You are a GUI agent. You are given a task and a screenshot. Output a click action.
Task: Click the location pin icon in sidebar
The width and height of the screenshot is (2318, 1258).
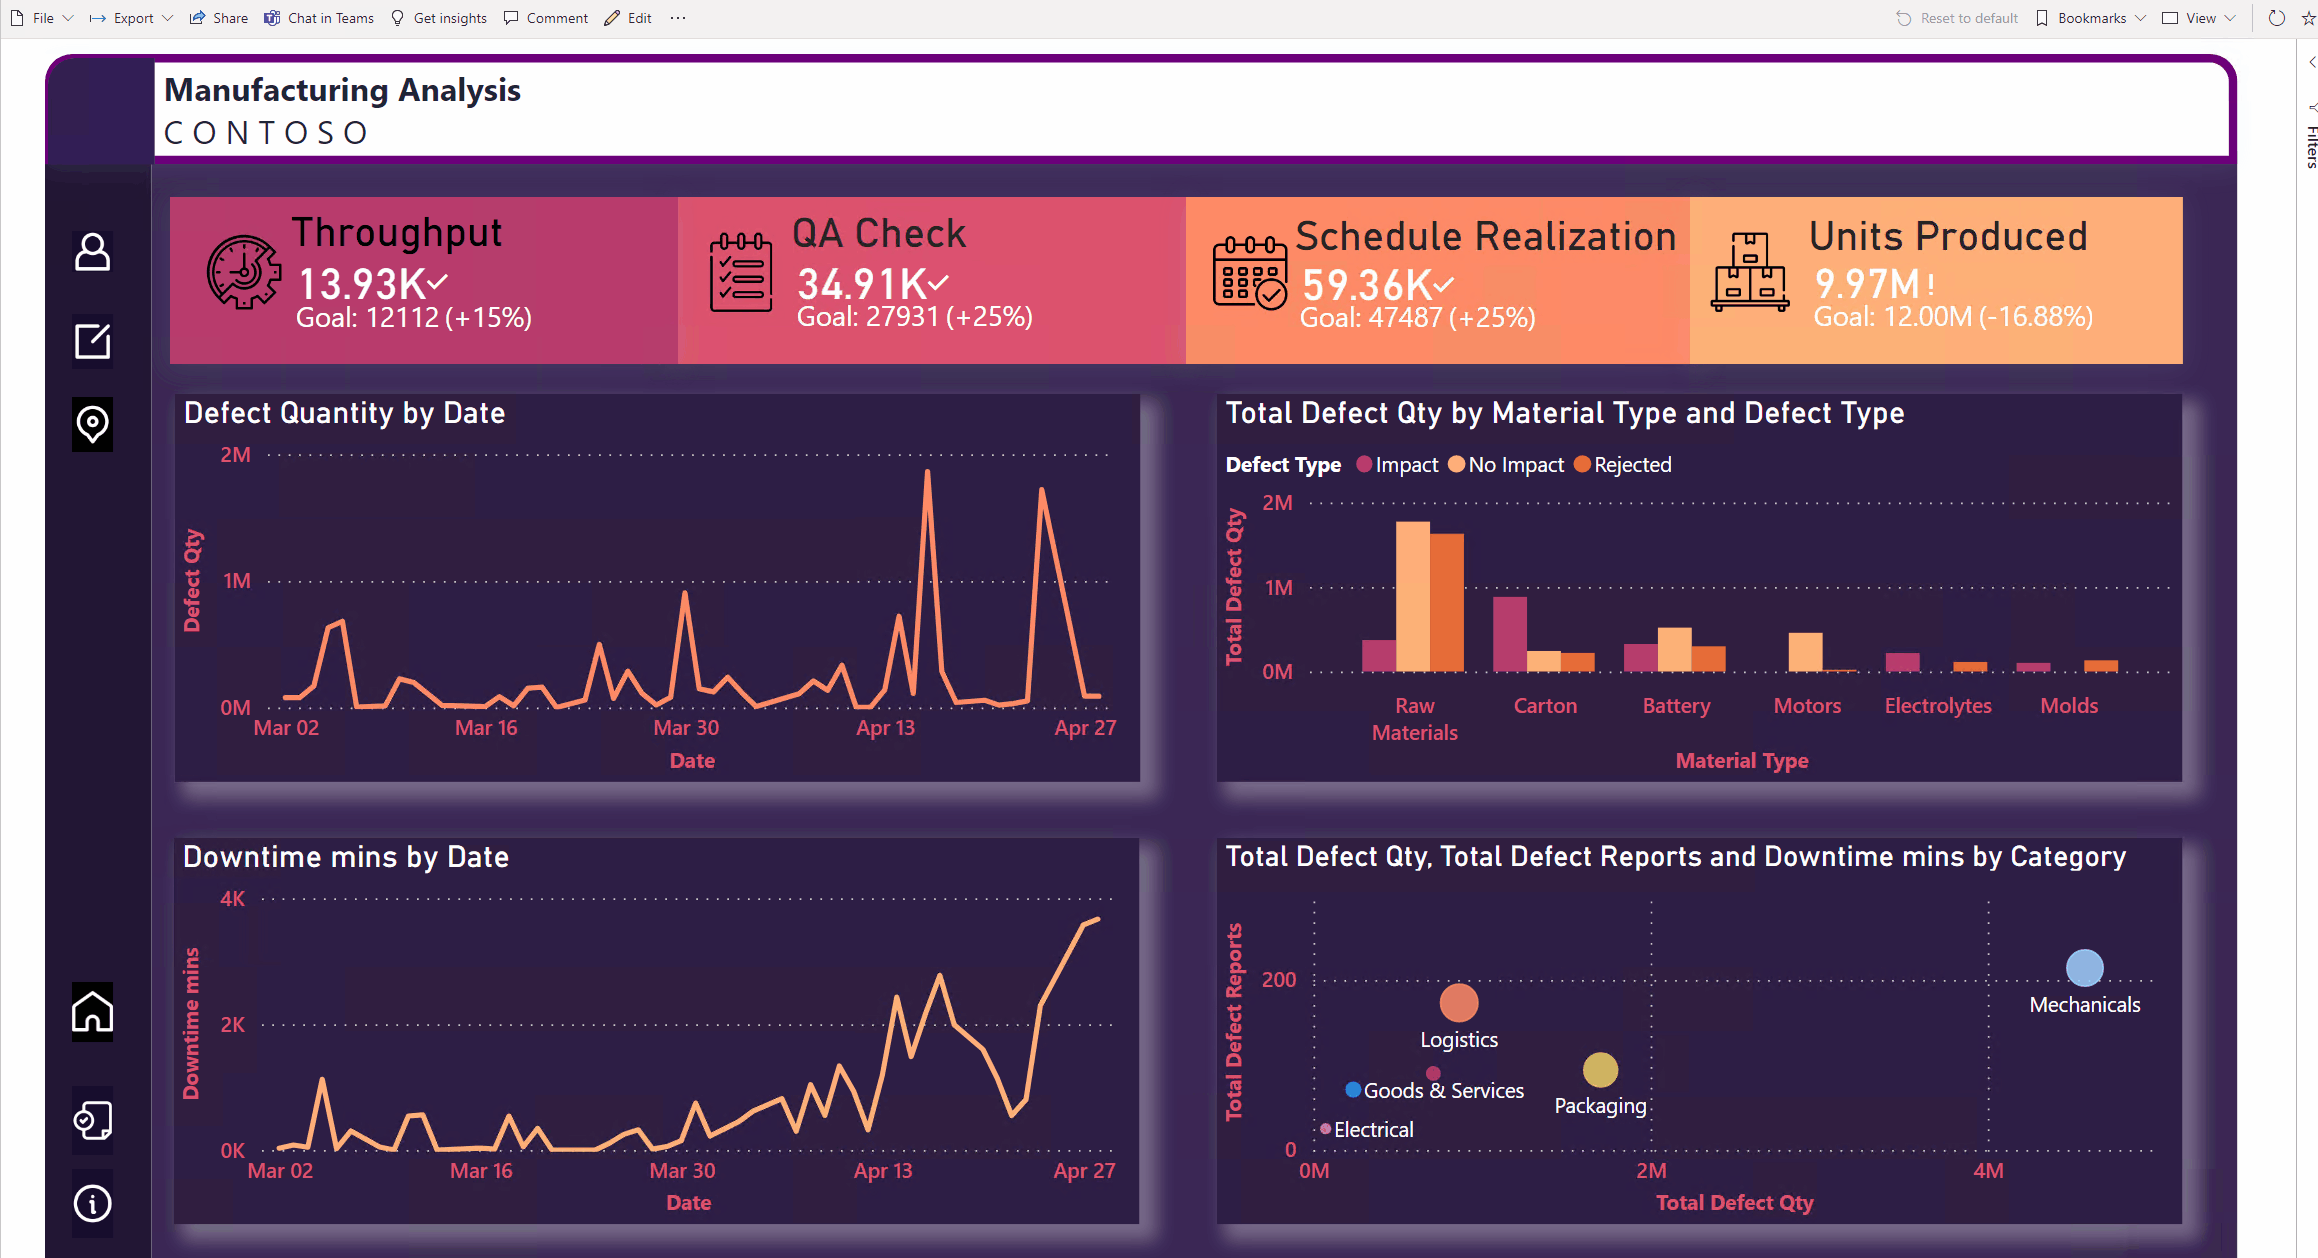point(92,425)
